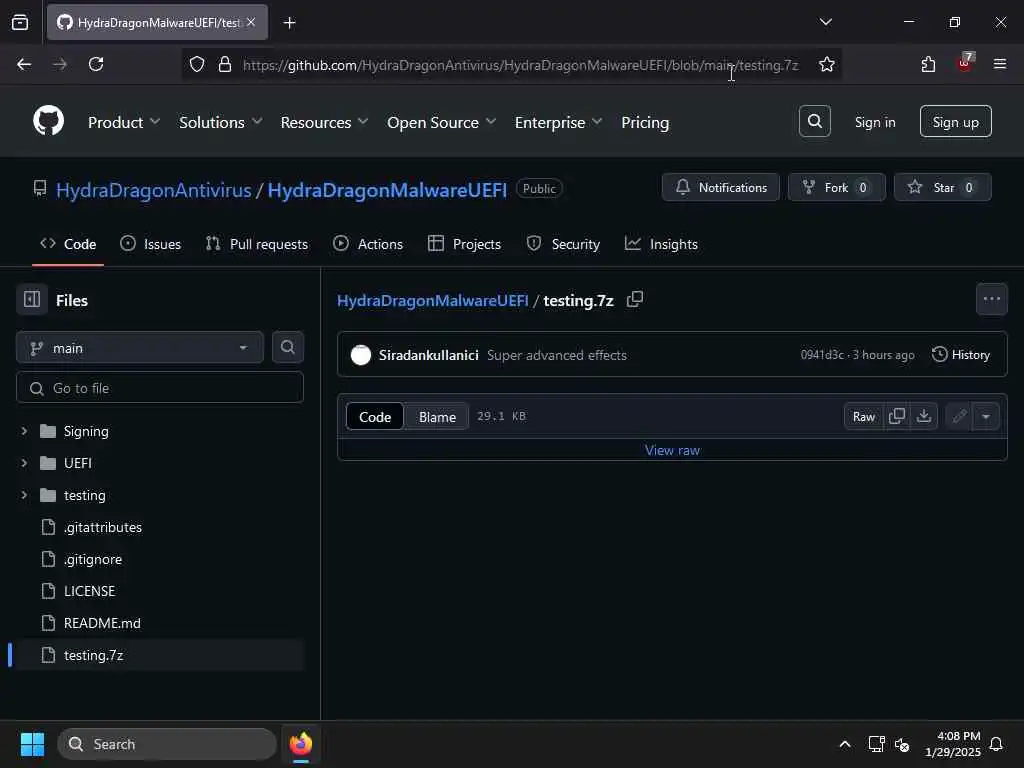The image size is (1024, 768).
Task: Open the Insights tab
Action: click(x=661, y=244)
